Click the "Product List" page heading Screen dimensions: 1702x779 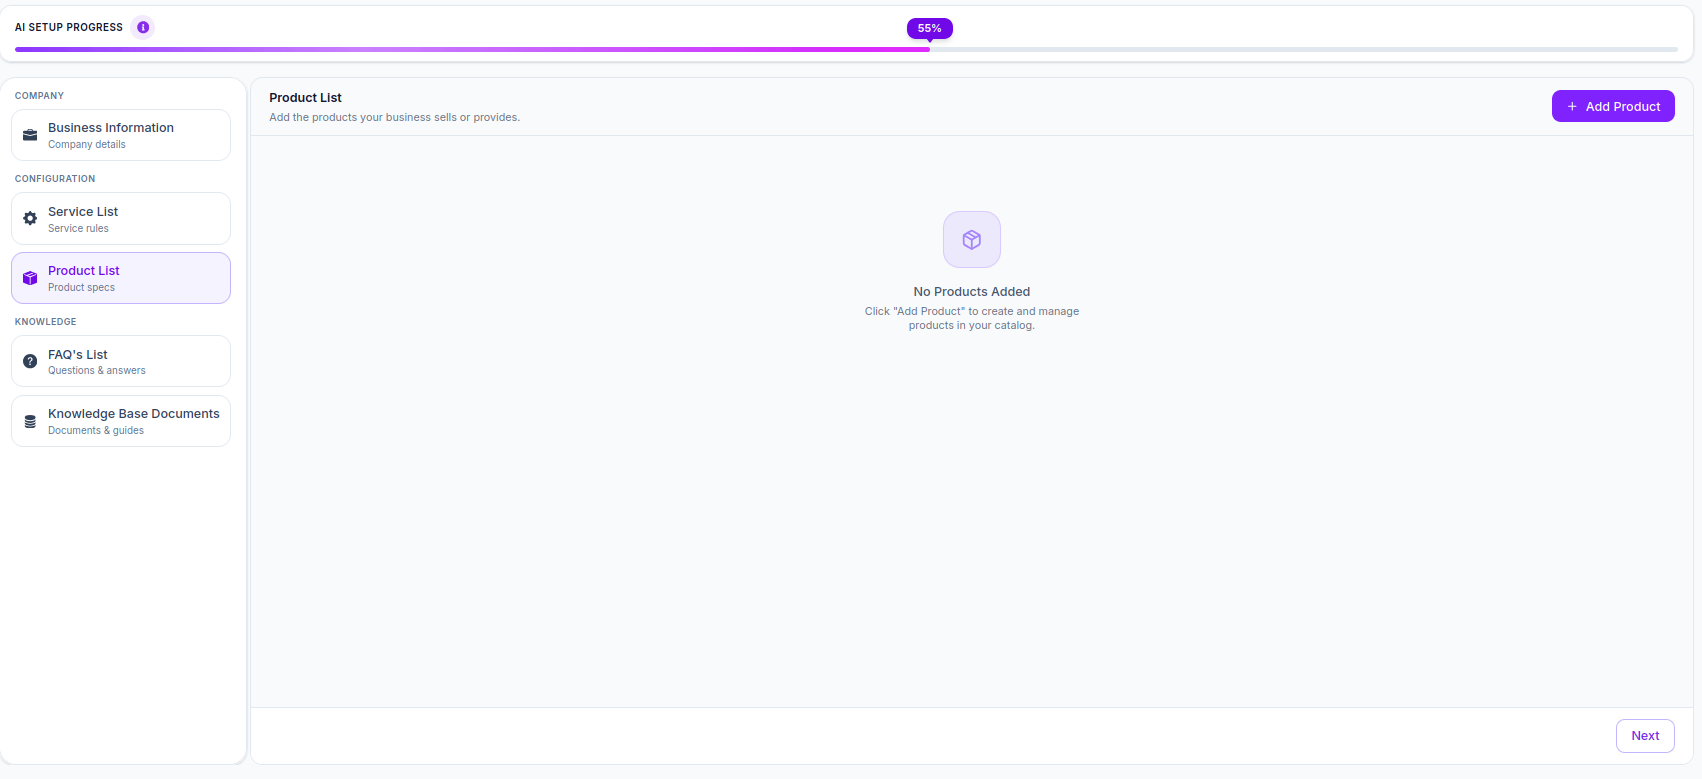point(305,98)
